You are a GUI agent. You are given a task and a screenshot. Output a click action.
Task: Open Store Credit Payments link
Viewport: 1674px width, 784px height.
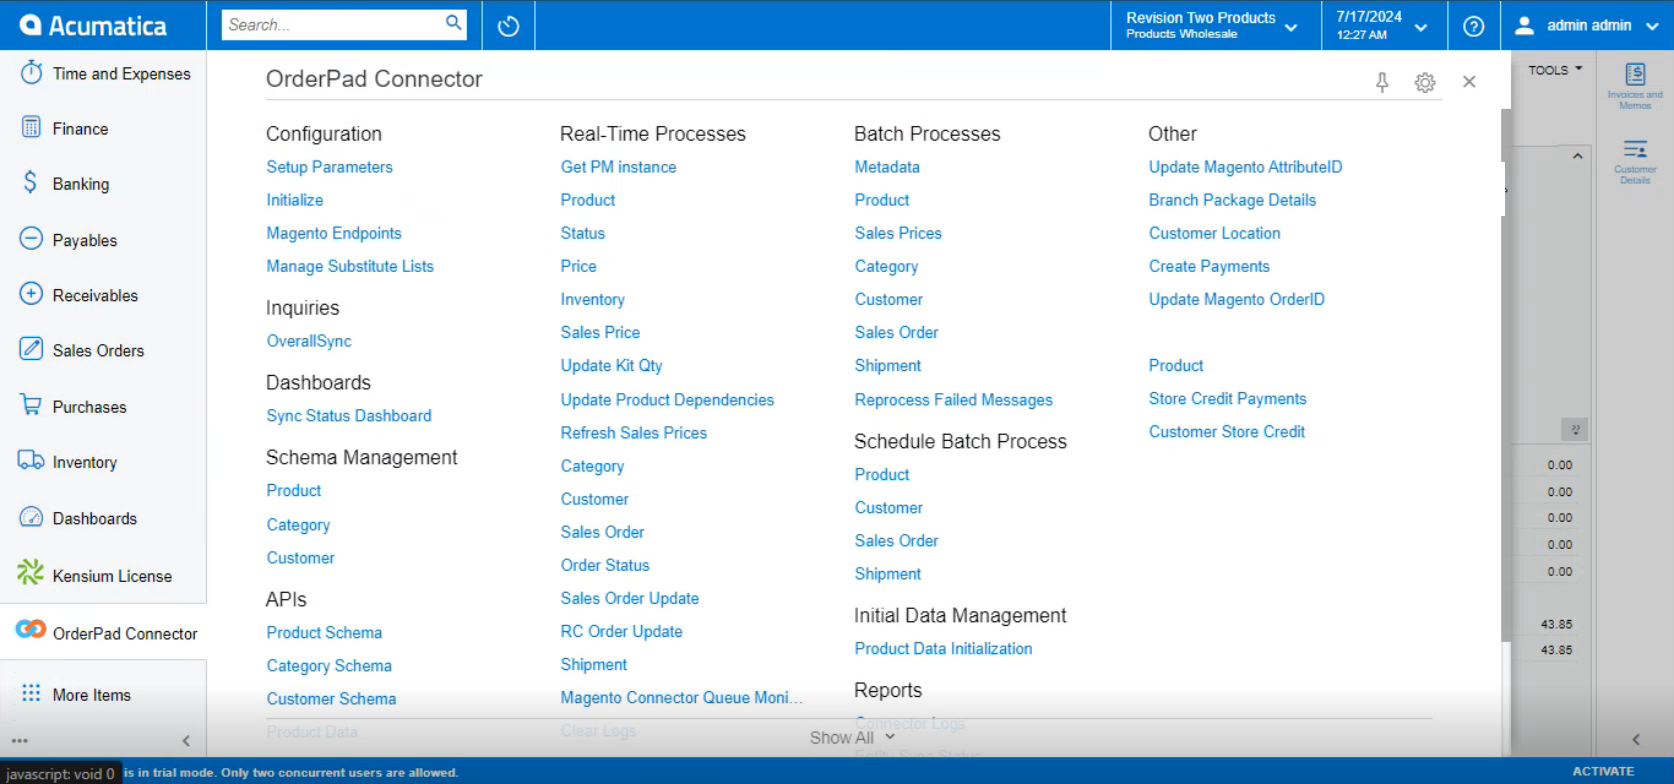point(1227,399)
